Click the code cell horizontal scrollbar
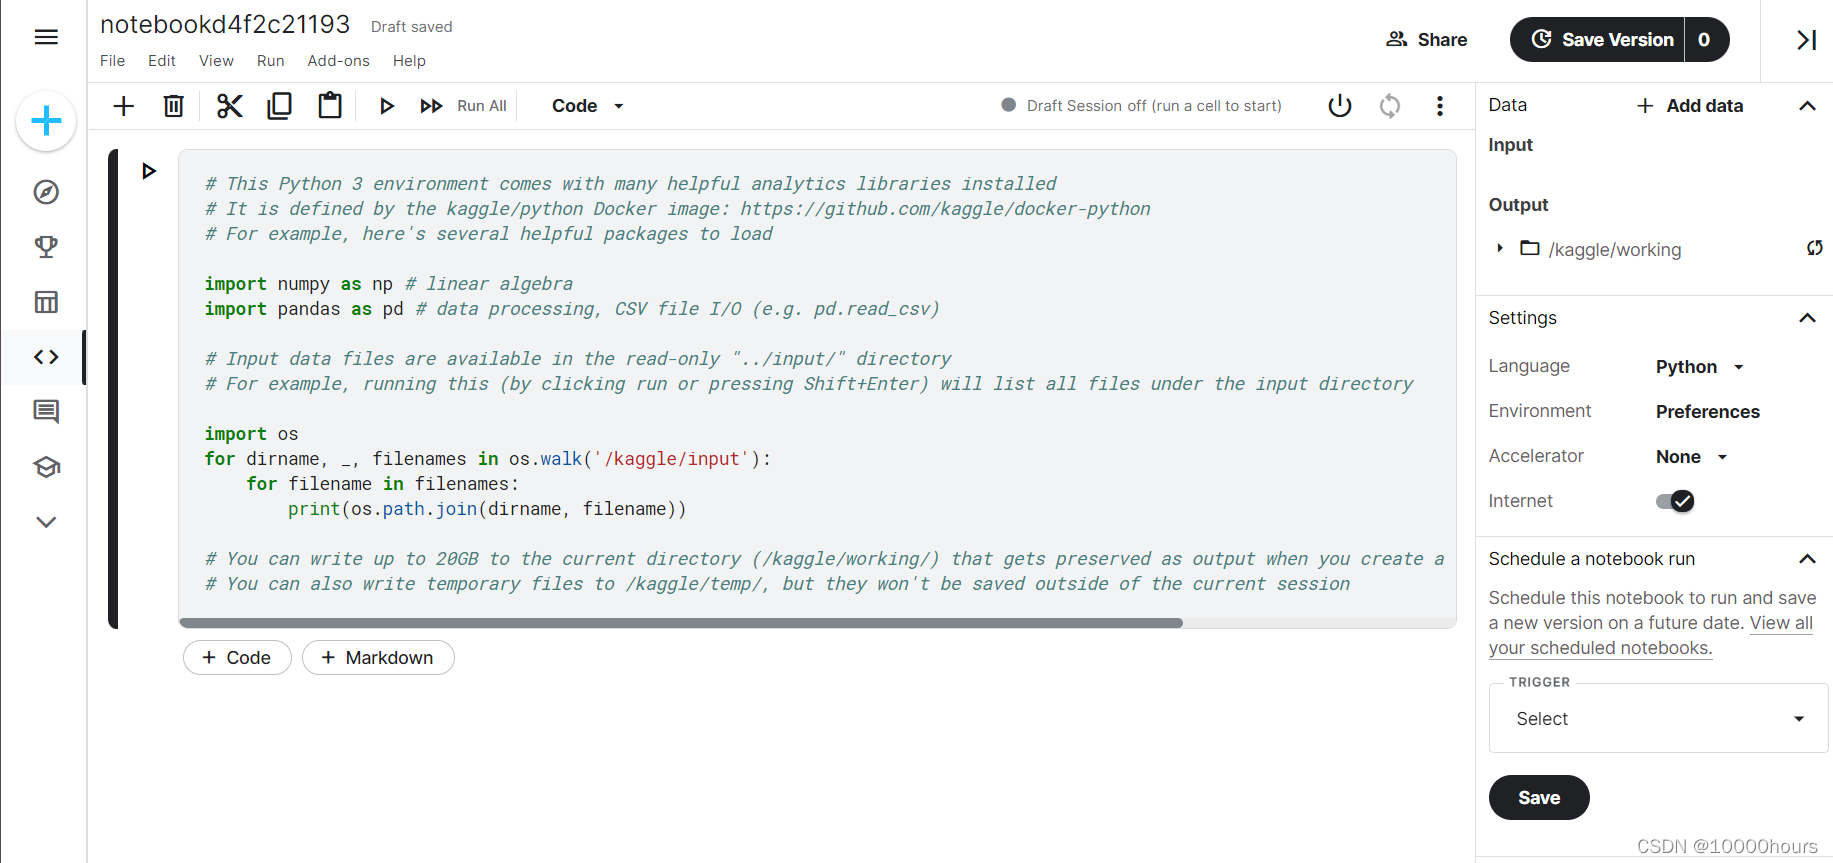 click(681, 623)
